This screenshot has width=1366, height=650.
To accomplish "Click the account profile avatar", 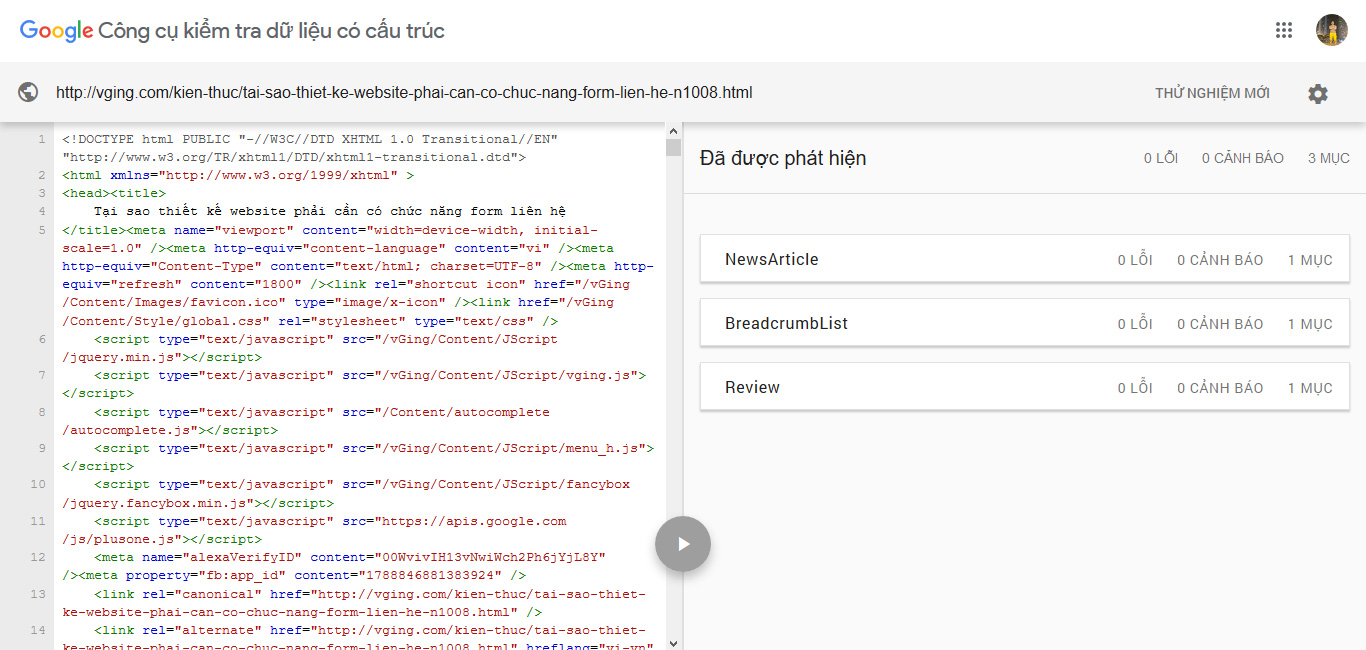I will [x=1331, y=30].
